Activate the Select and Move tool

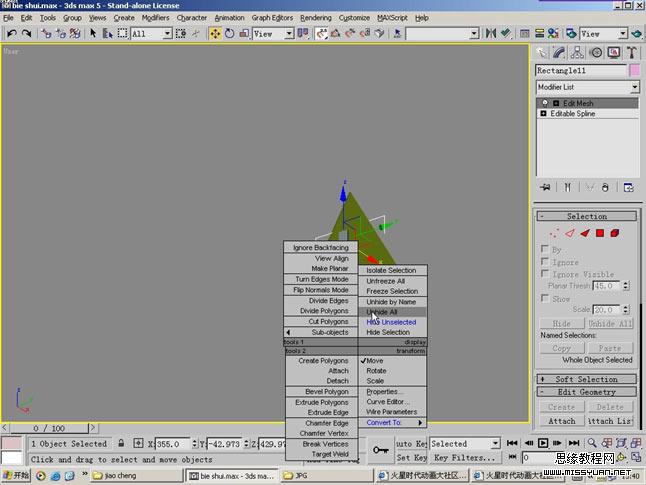(215, 33)
